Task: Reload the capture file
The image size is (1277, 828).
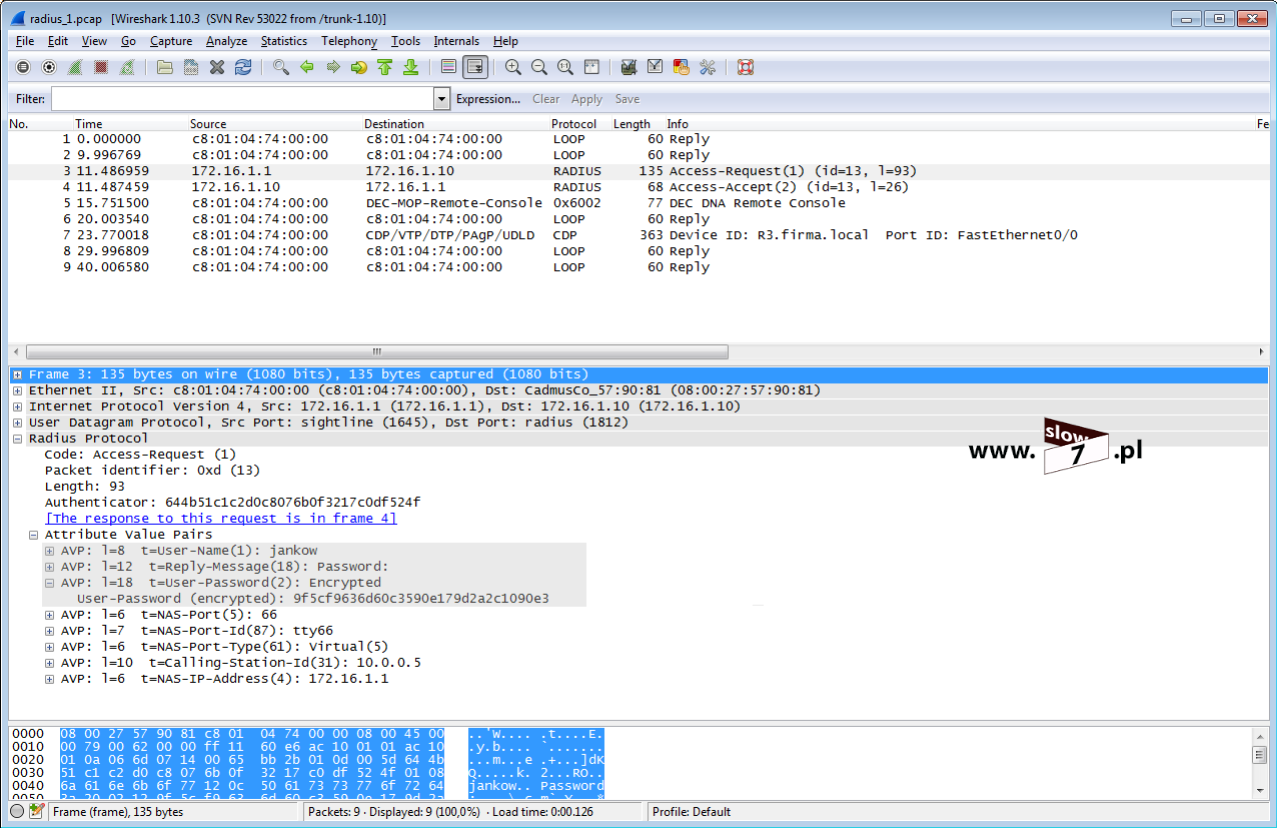Action: coord(243,67)
